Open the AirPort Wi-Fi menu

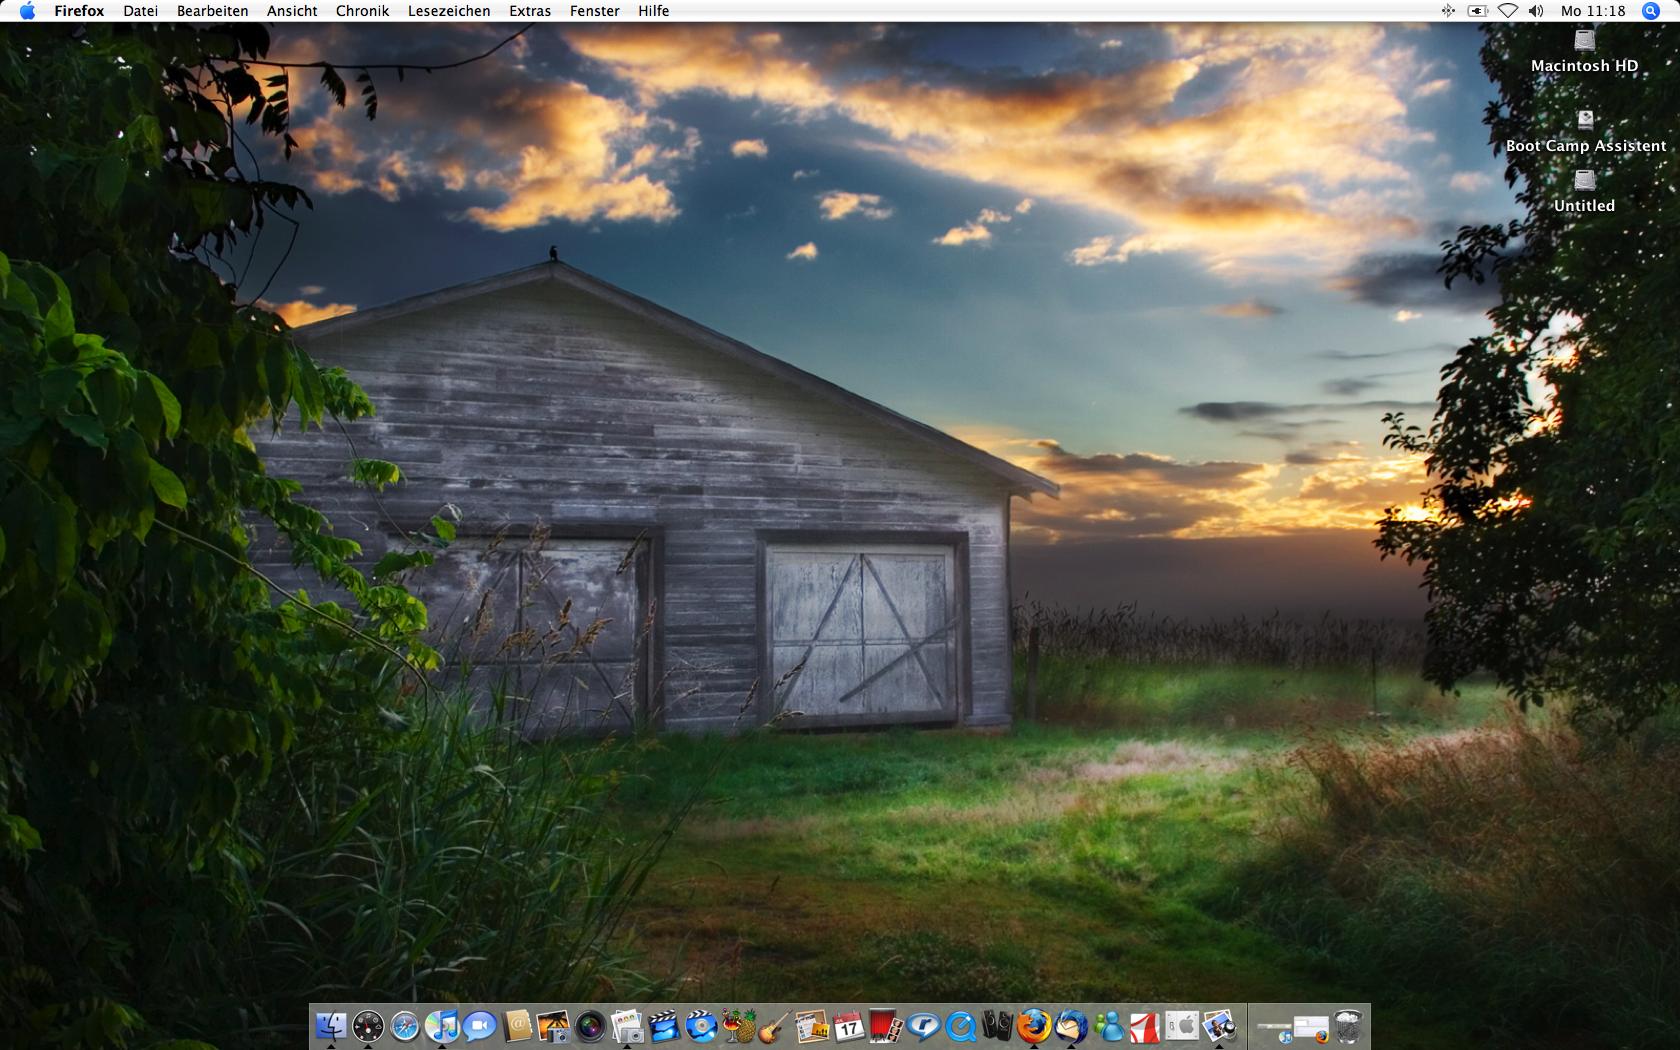1507,11
